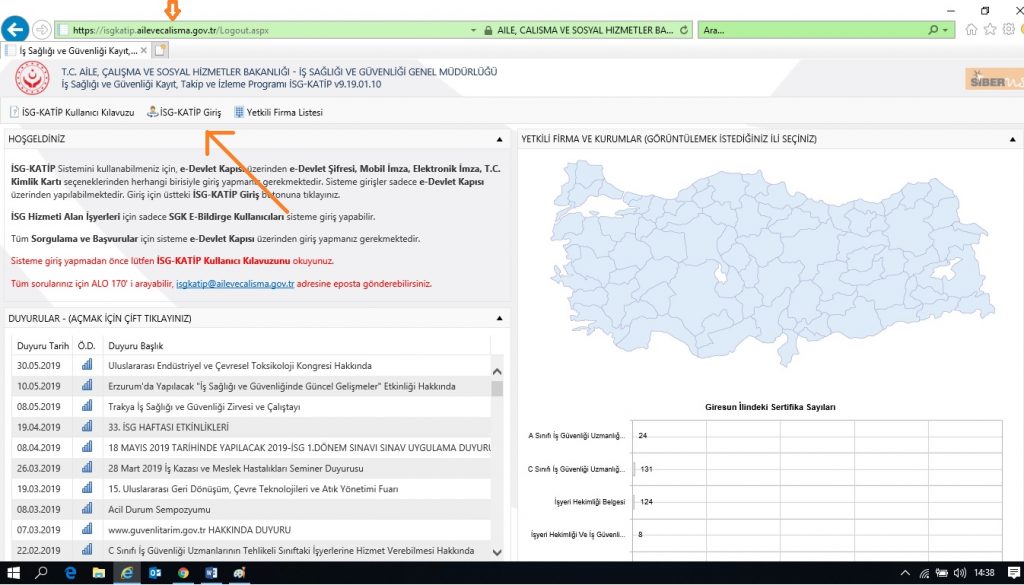Click the browser home icon
1024x585 pixels.
click(972, 30)
